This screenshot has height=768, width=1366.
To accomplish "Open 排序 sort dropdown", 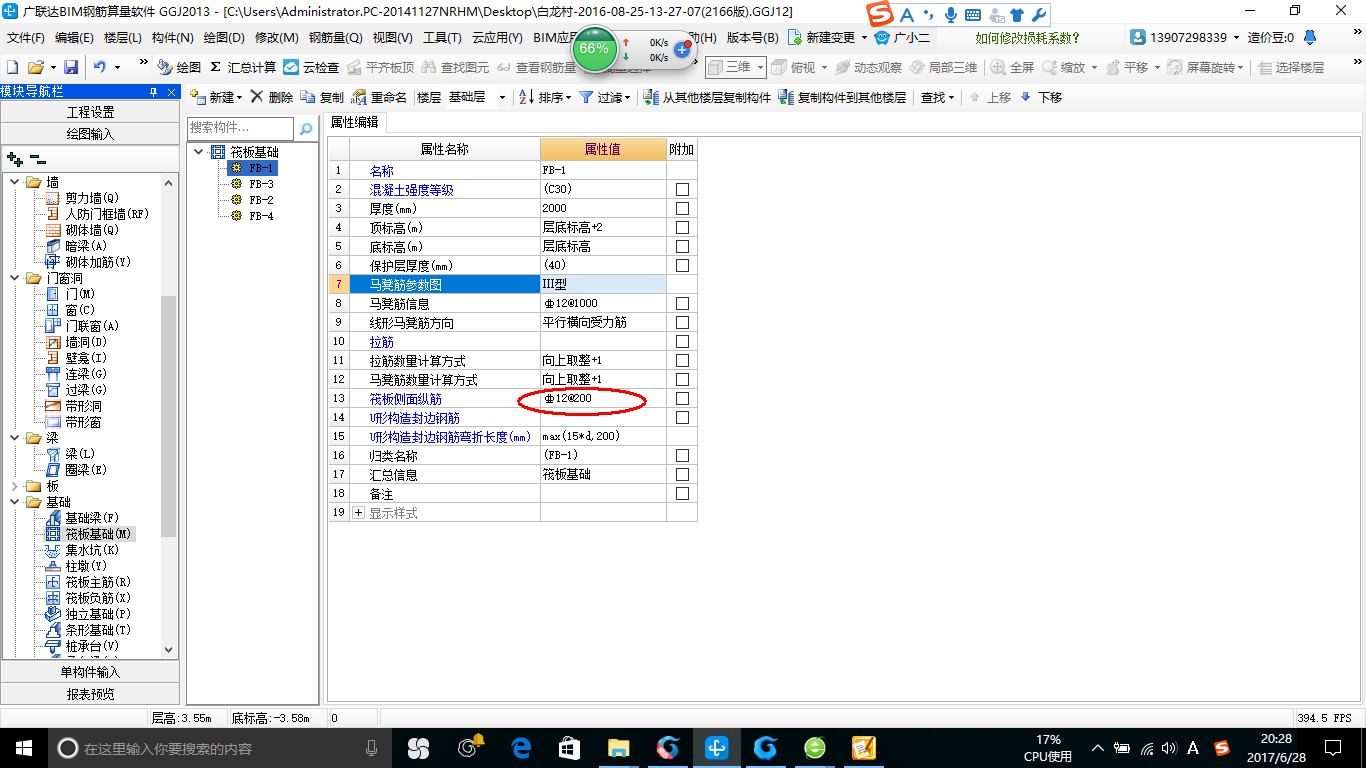I will click(546, 97).
